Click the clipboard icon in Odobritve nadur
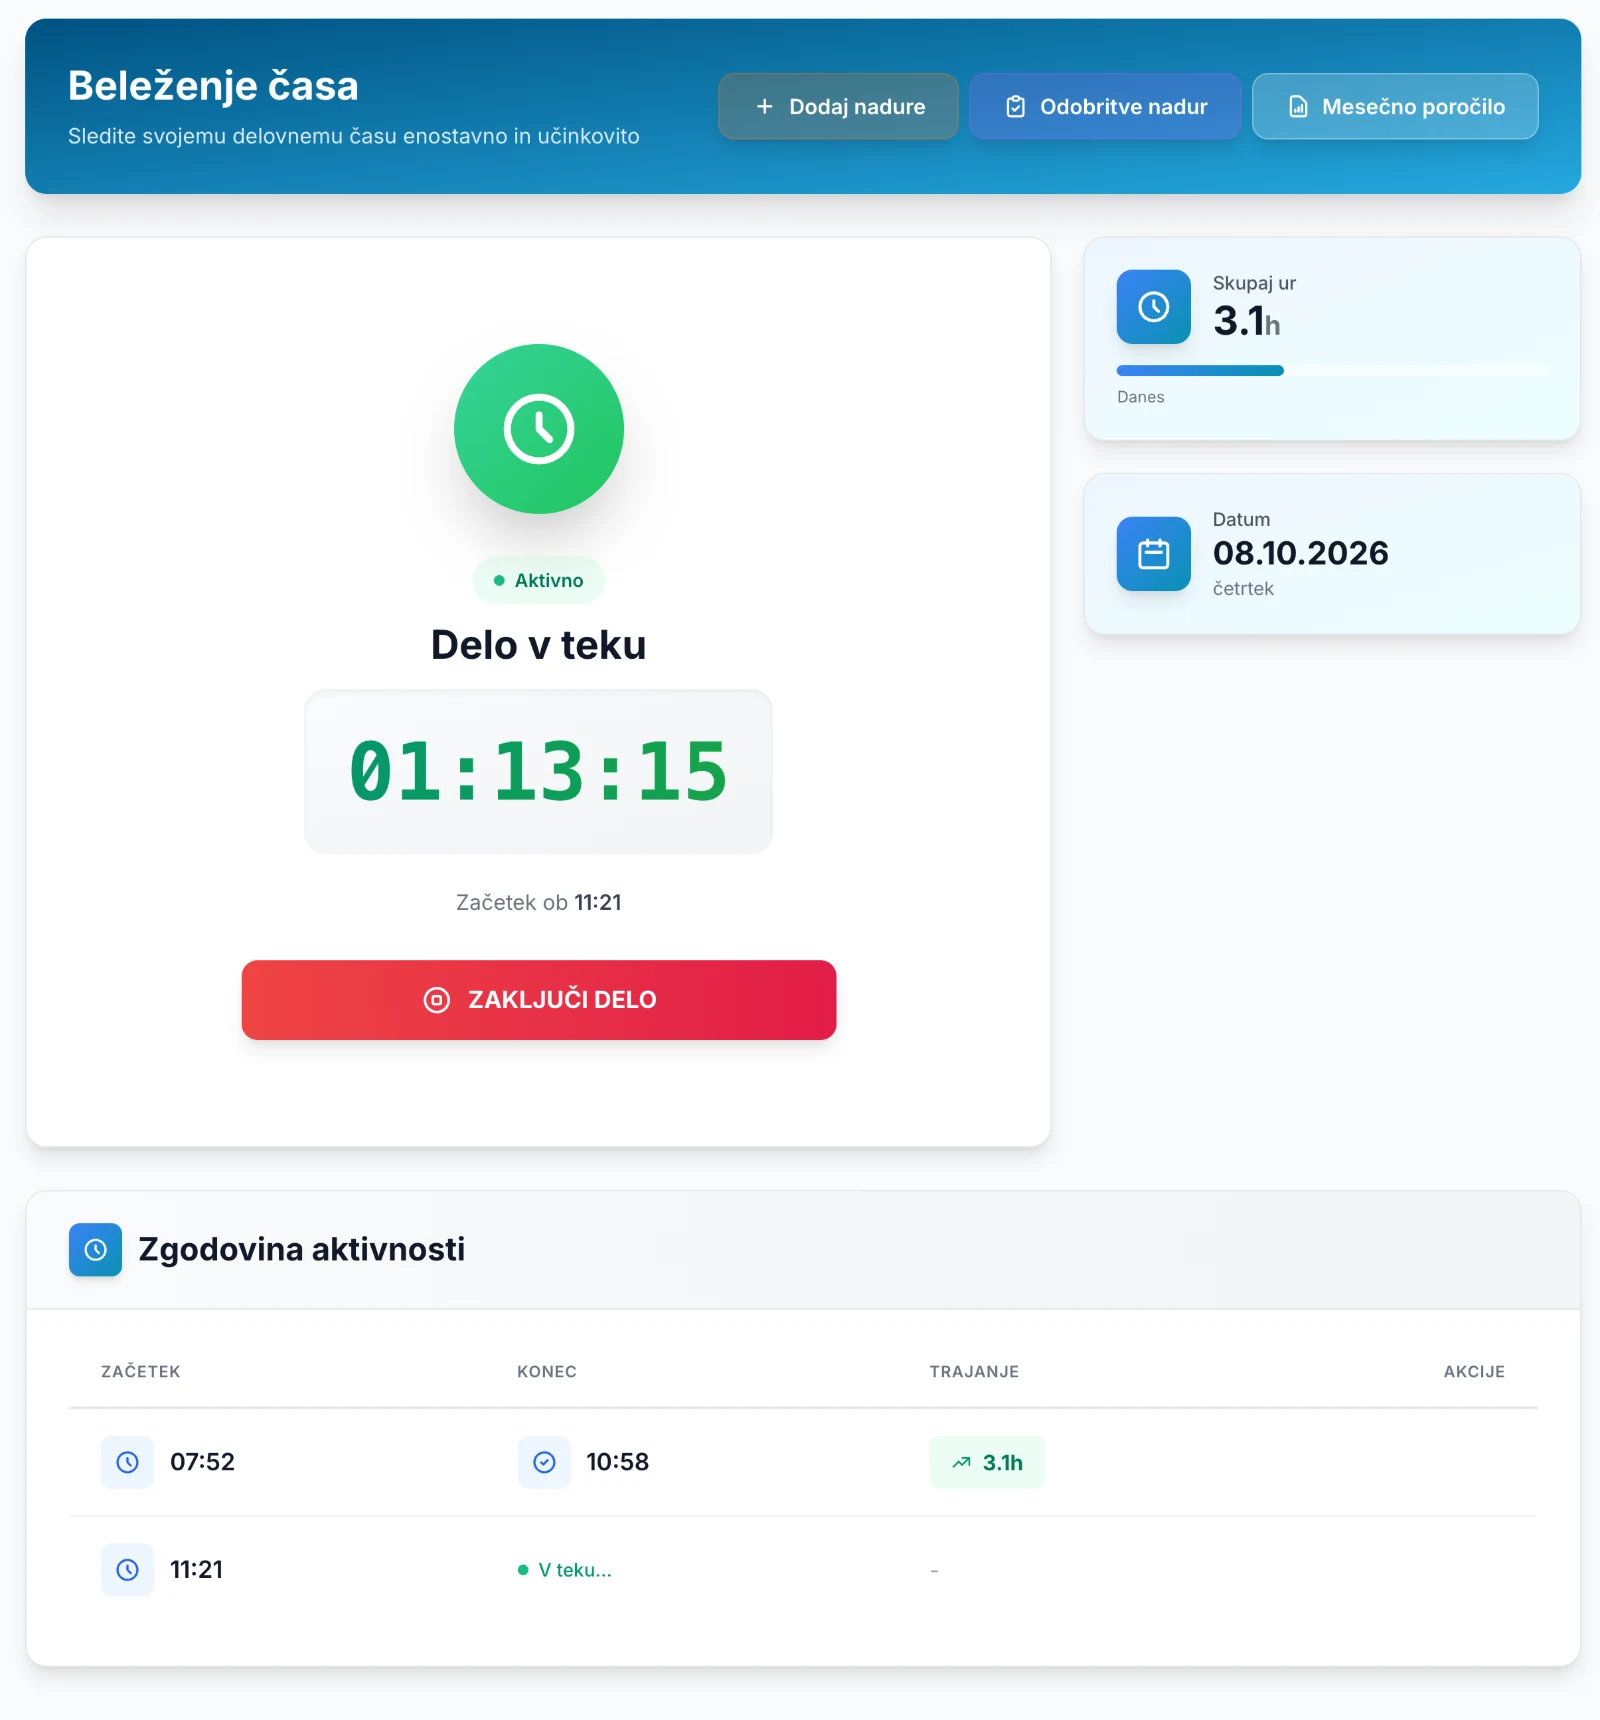Image resolution: width=1600 pixels, height=1720 pixels. [1015, 106]
